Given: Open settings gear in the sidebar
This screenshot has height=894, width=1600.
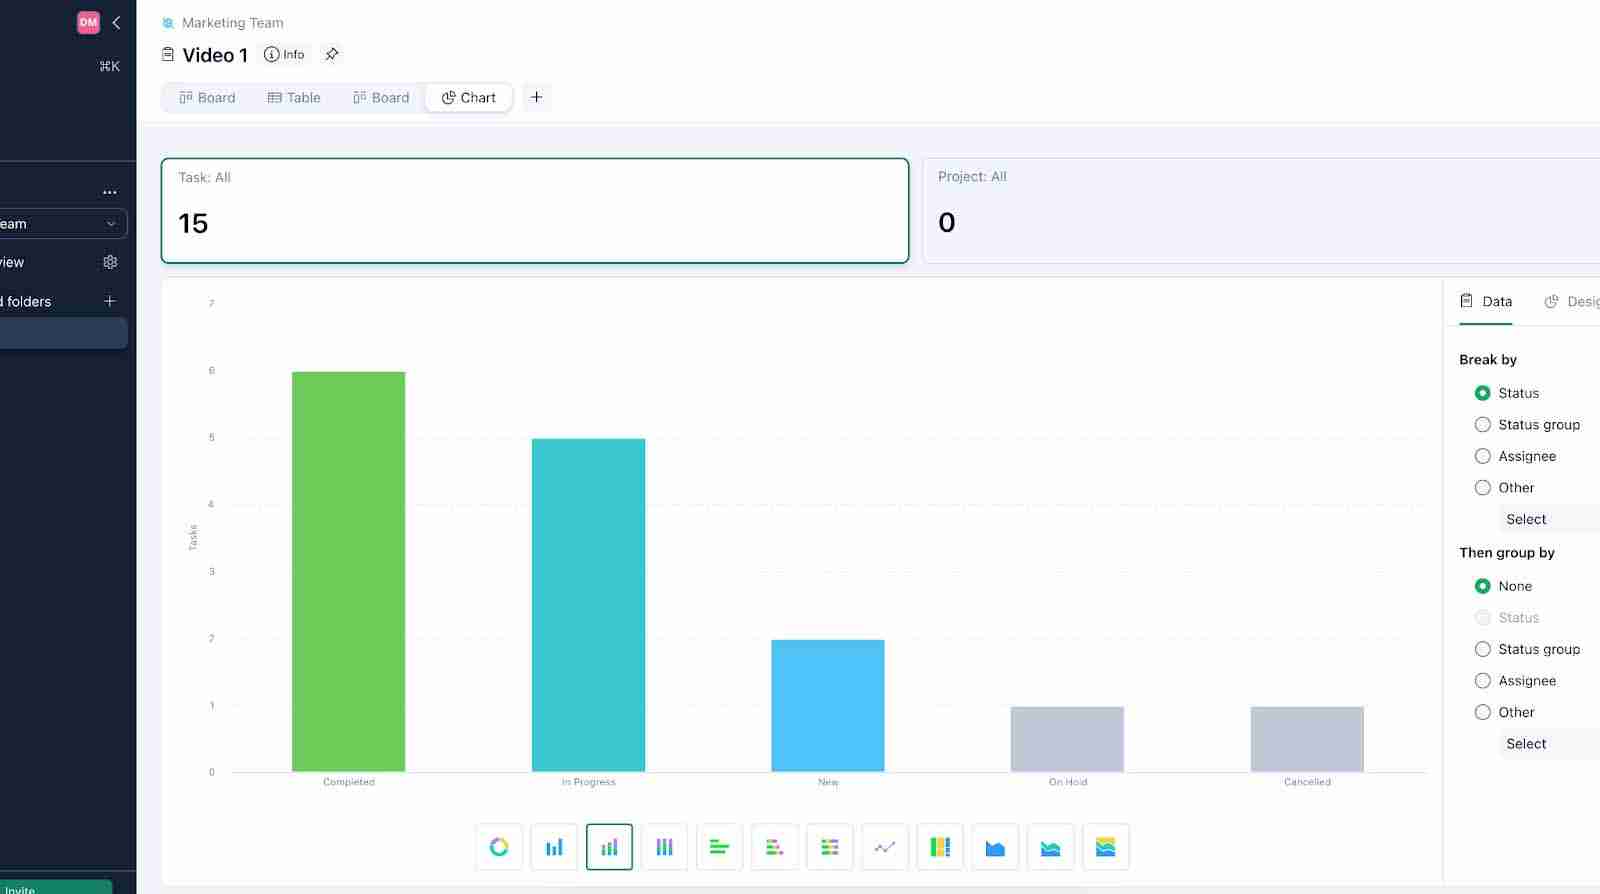Looking at the screenshot, I should coord(110,262).
